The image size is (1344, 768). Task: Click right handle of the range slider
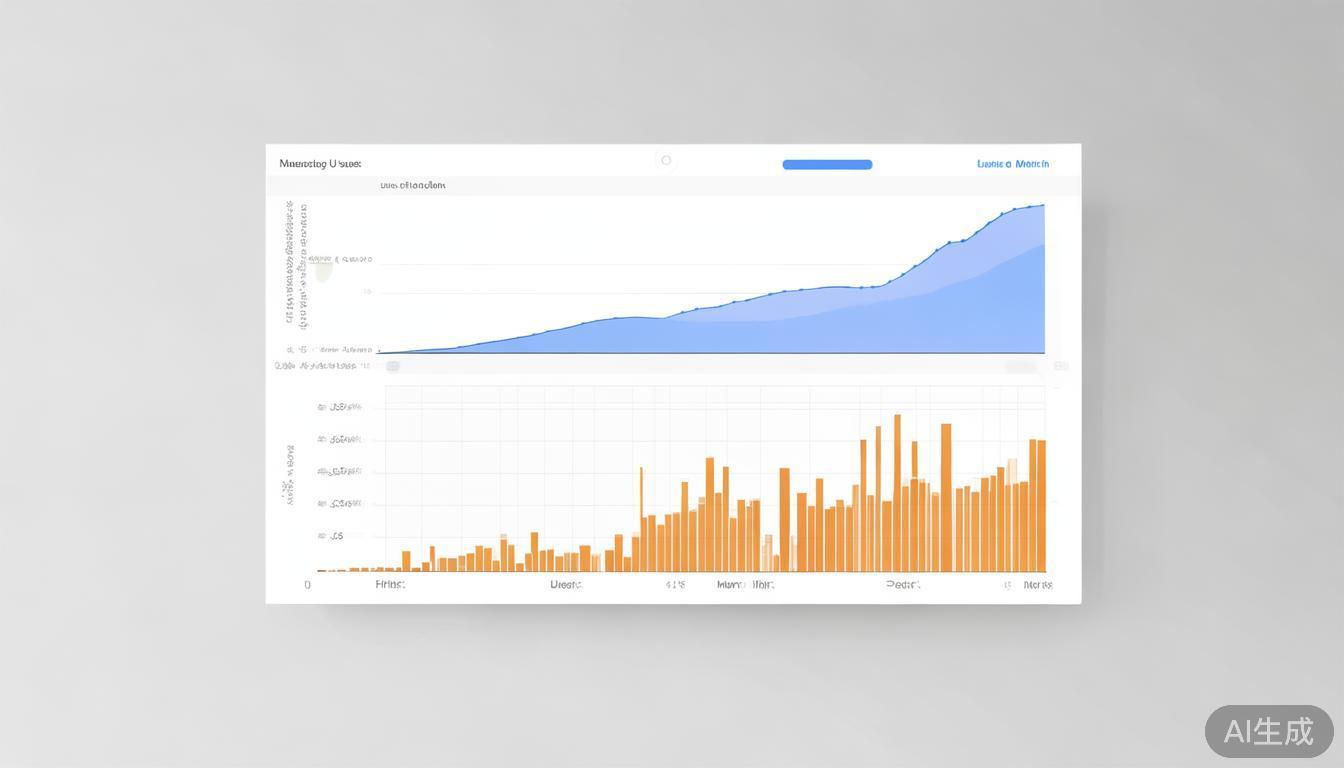click(1020, 367)
